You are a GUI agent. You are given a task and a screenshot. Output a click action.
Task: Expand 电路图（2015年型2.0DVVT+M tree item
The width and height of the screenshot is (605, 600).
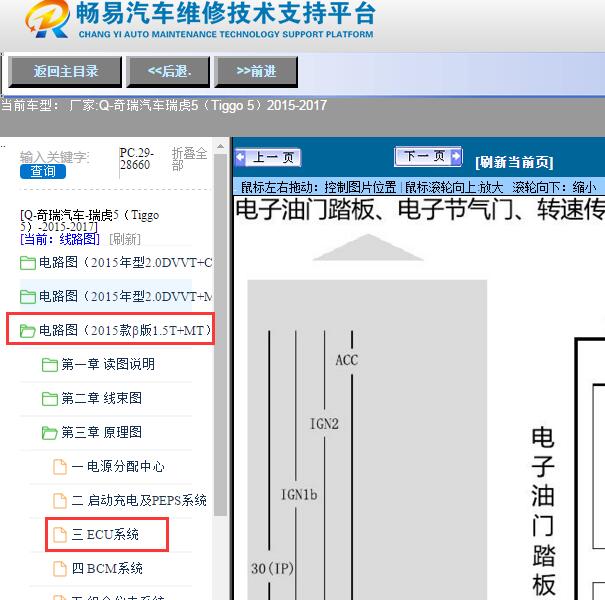125,297
